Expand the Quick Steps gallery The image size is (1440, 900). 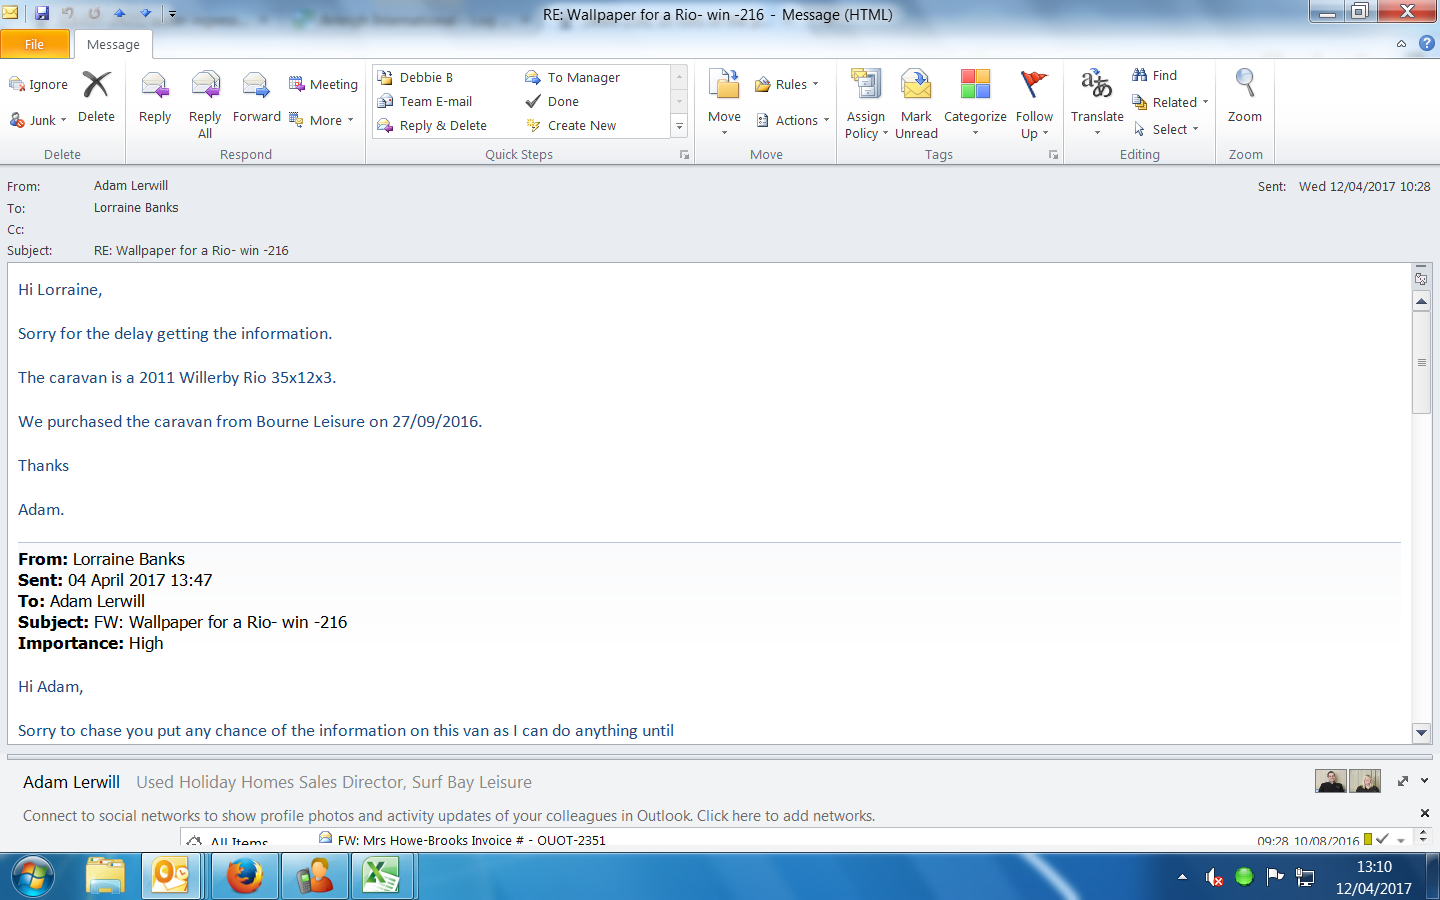tap(680, 126)
